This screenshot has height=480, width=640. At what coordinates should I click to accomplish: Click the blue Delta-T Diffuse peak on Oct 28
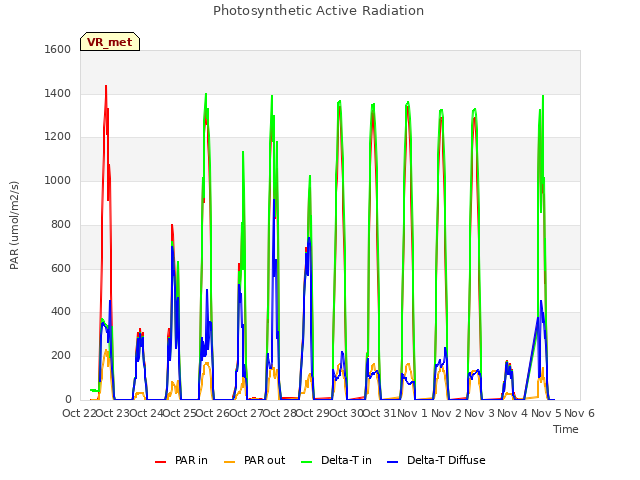[x=309, y=238]
